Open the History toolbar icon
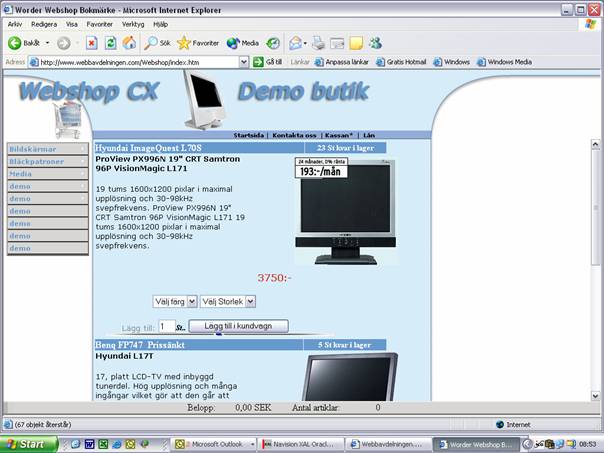This screenshot has height=453, width=604. (x=273, y=43)
